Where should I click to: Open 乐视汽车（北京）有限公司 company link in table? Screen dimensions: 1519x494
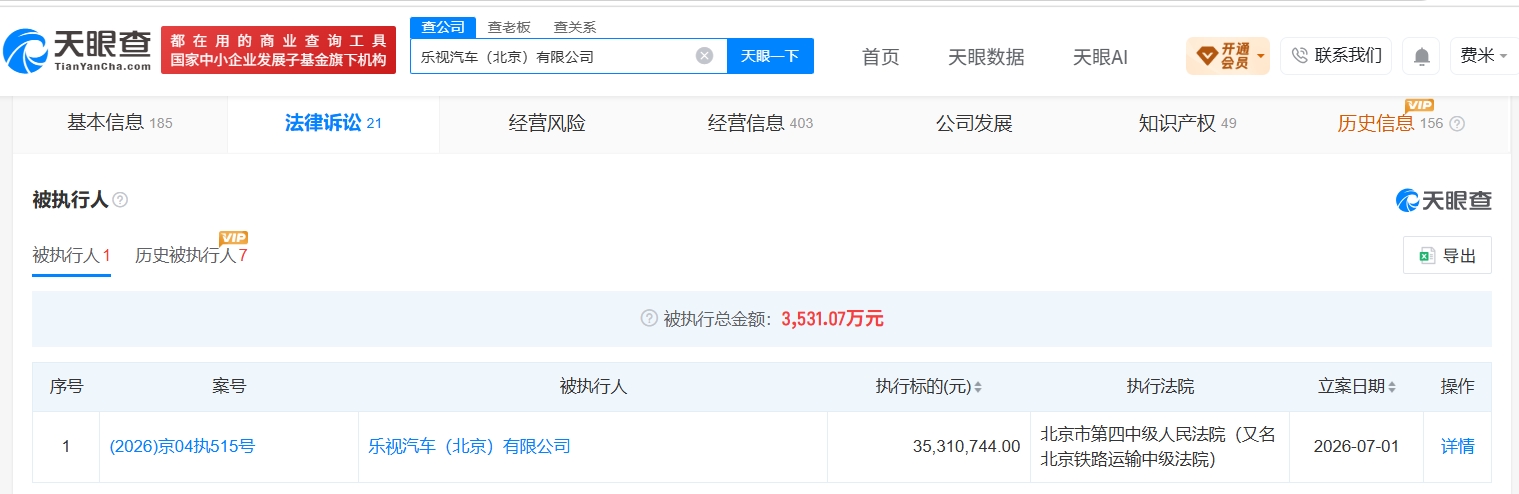[469, 446]
